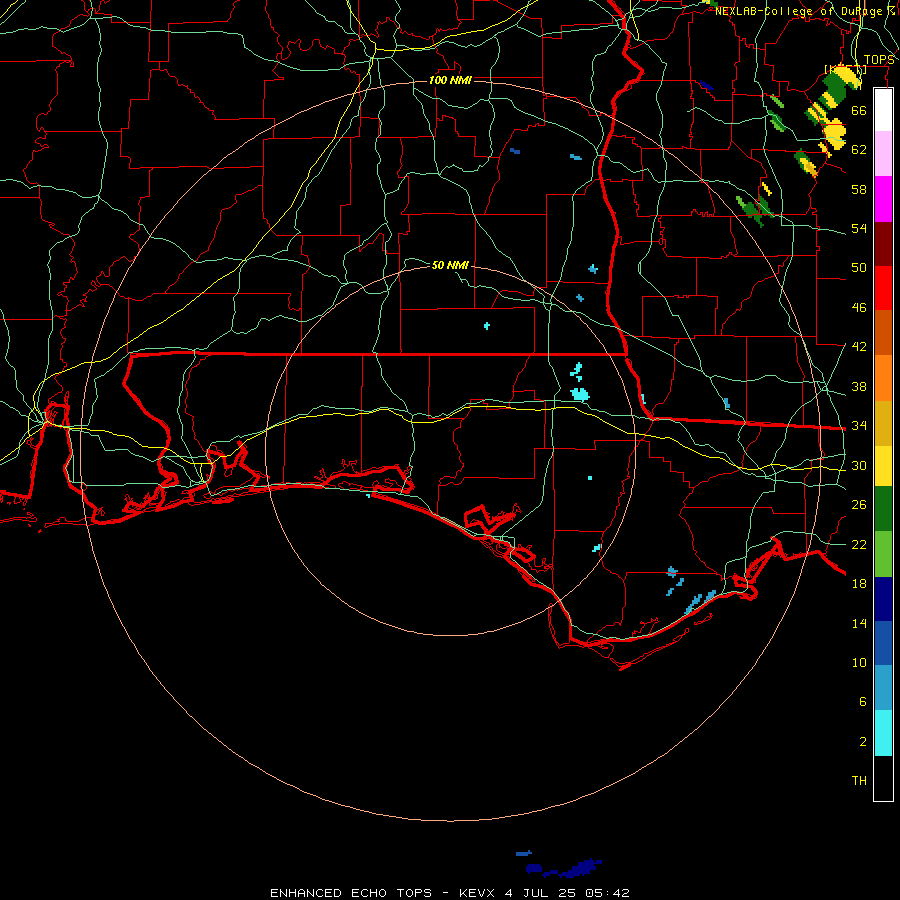Click the legend value "18"

tap(859, 584)
